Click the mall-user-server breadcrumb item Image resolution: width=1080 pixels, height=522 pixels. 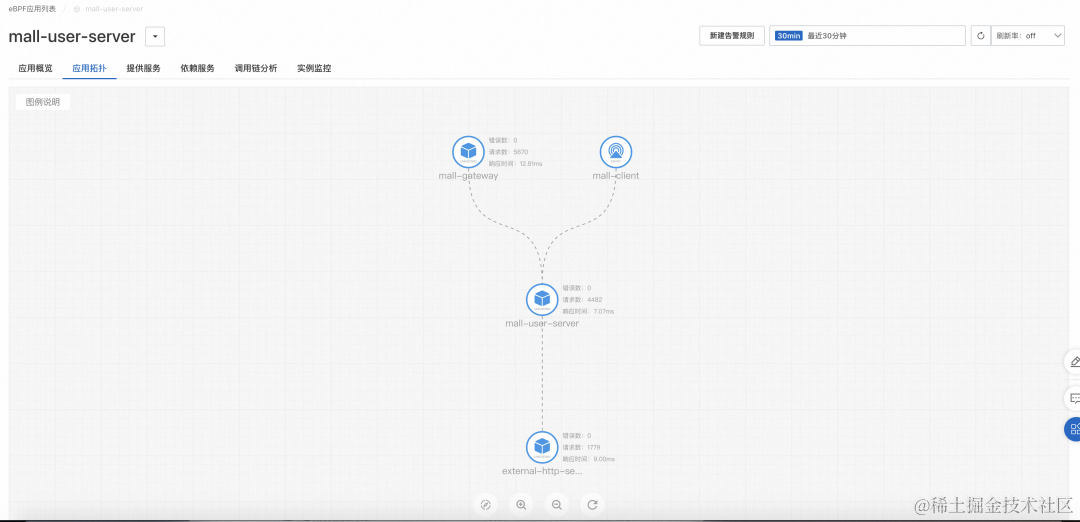(x=114, y=9)
